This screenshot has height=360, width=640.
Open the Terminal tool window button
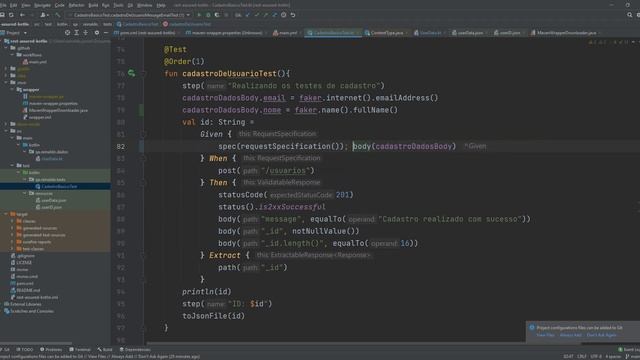click(80, 350)
